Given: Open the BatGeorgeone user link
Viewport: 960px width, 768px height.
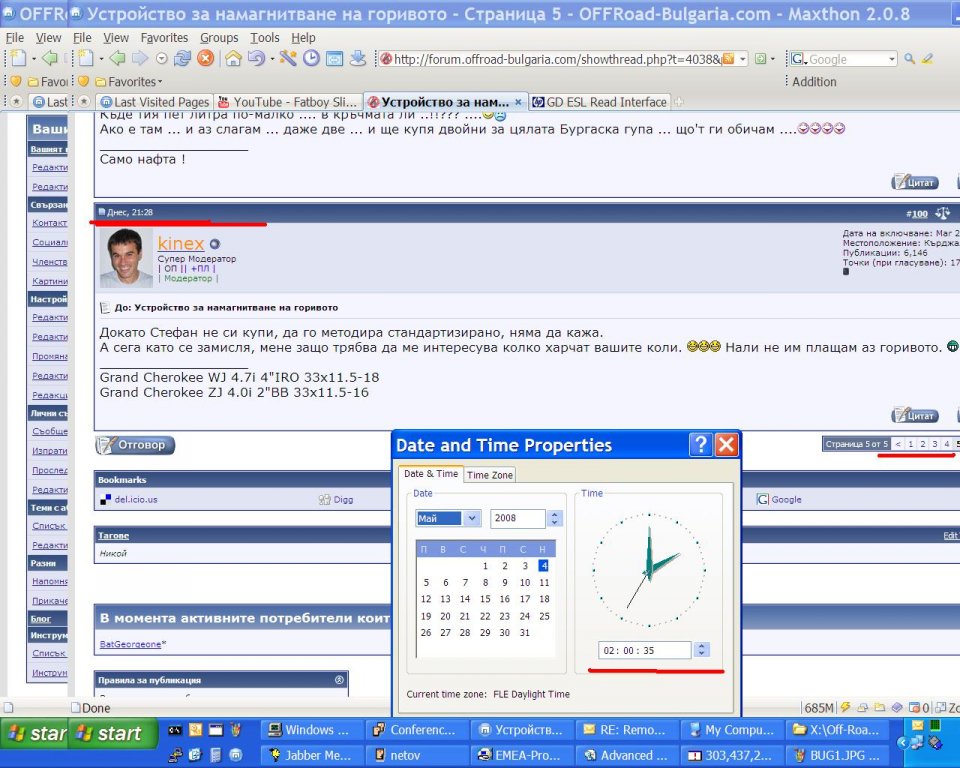Looking at the screenshot, I should [130, 644].
